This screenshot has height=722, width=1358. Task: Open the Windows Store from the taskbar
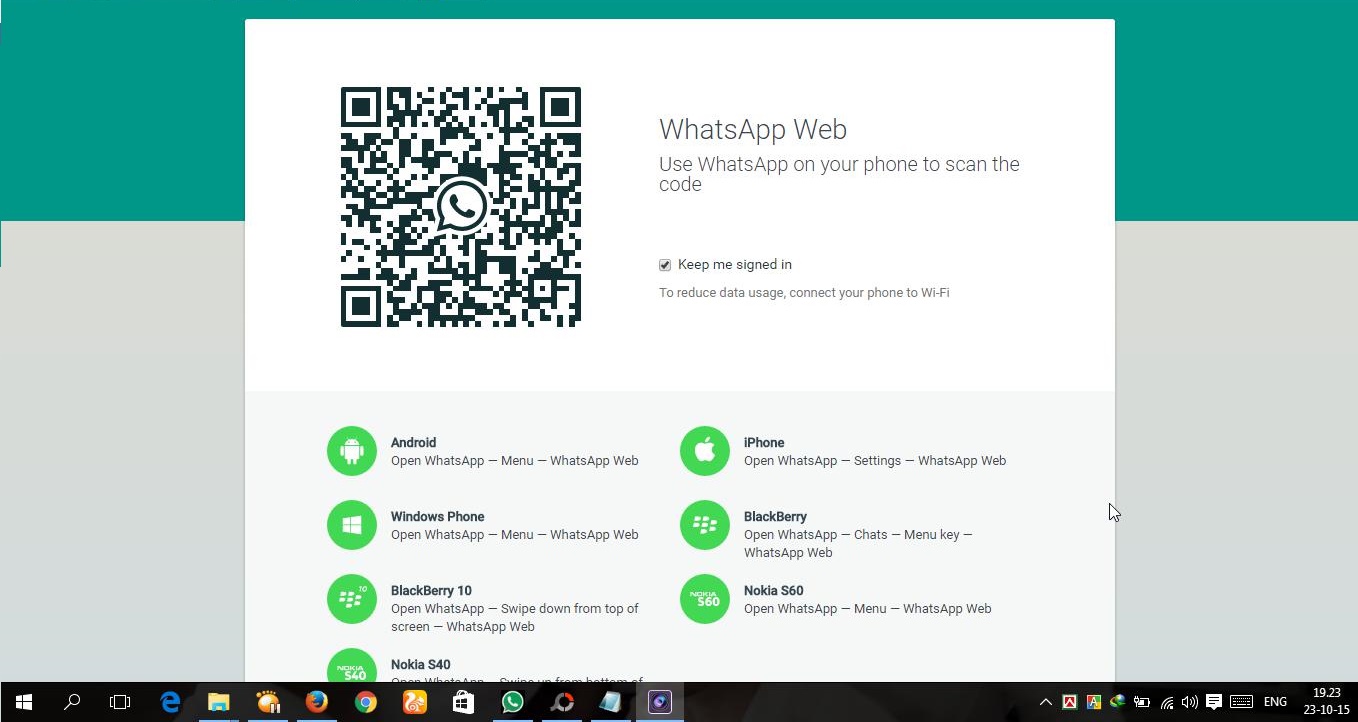click(x=463, y=702)
